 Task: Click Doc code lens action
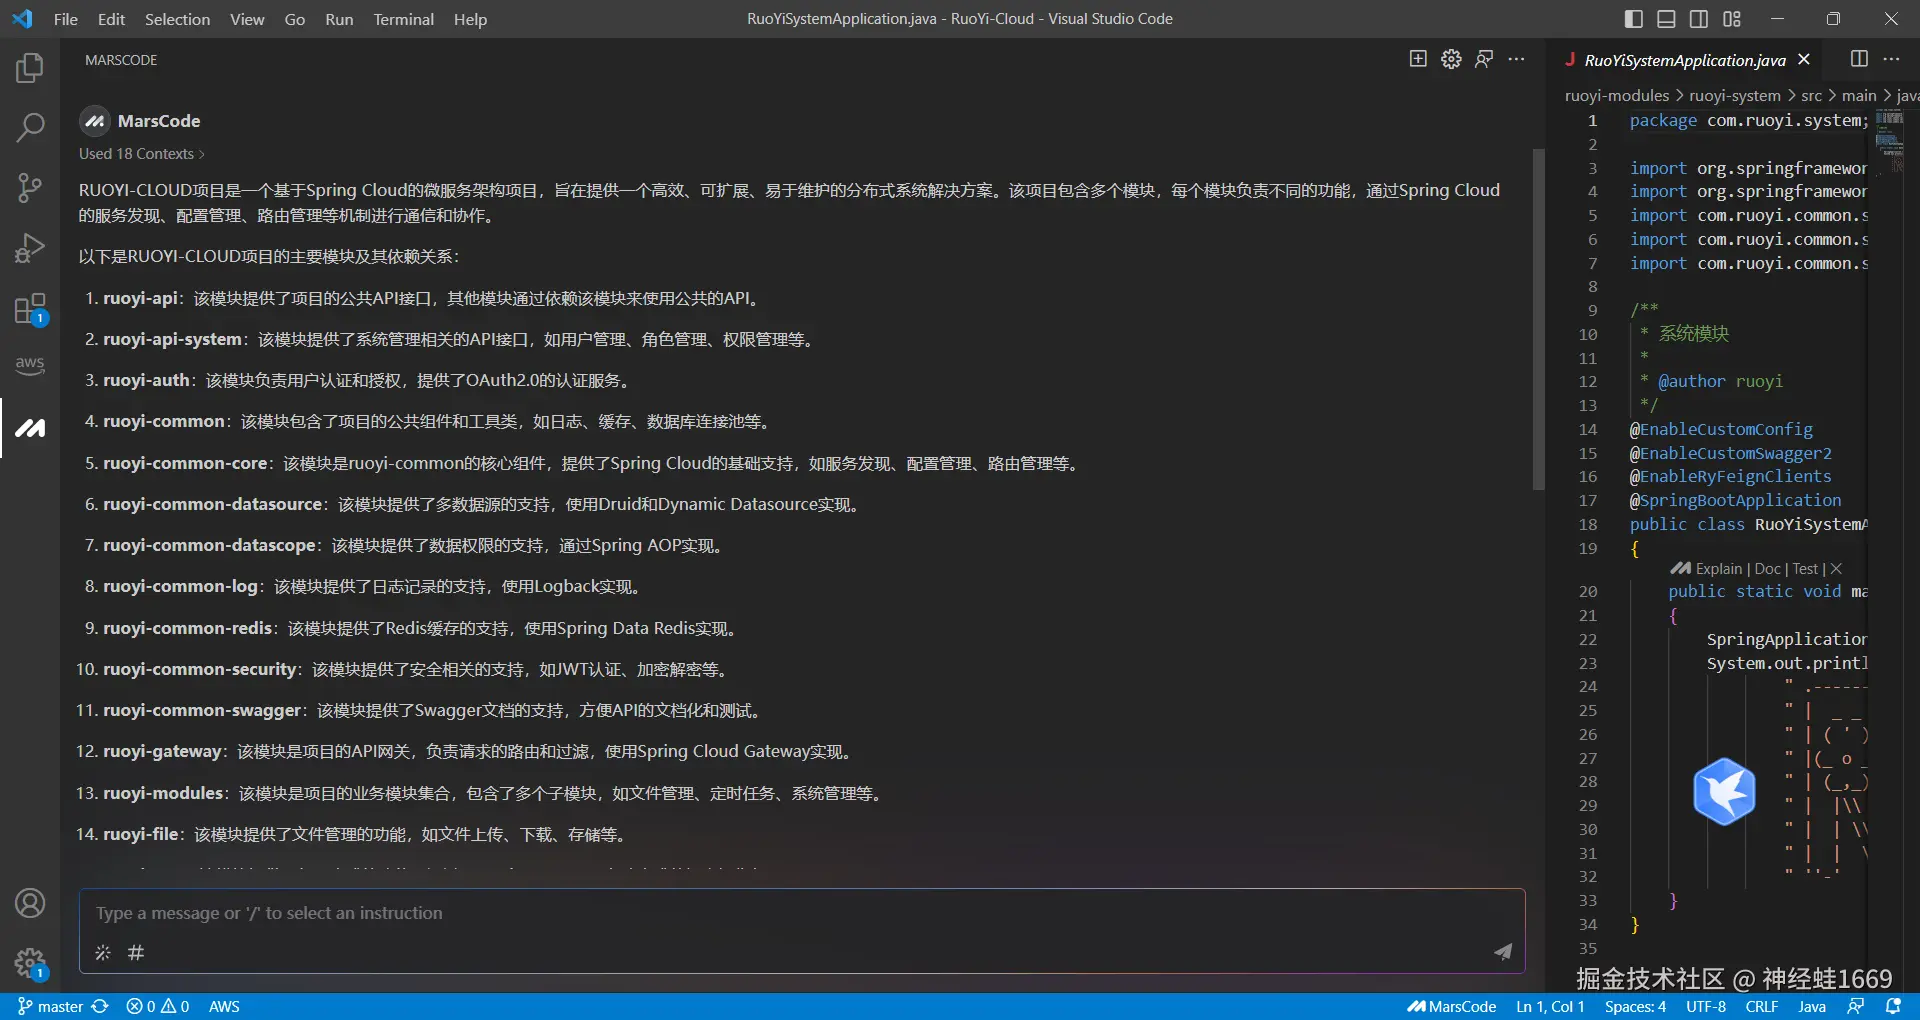pos(1768,568)
